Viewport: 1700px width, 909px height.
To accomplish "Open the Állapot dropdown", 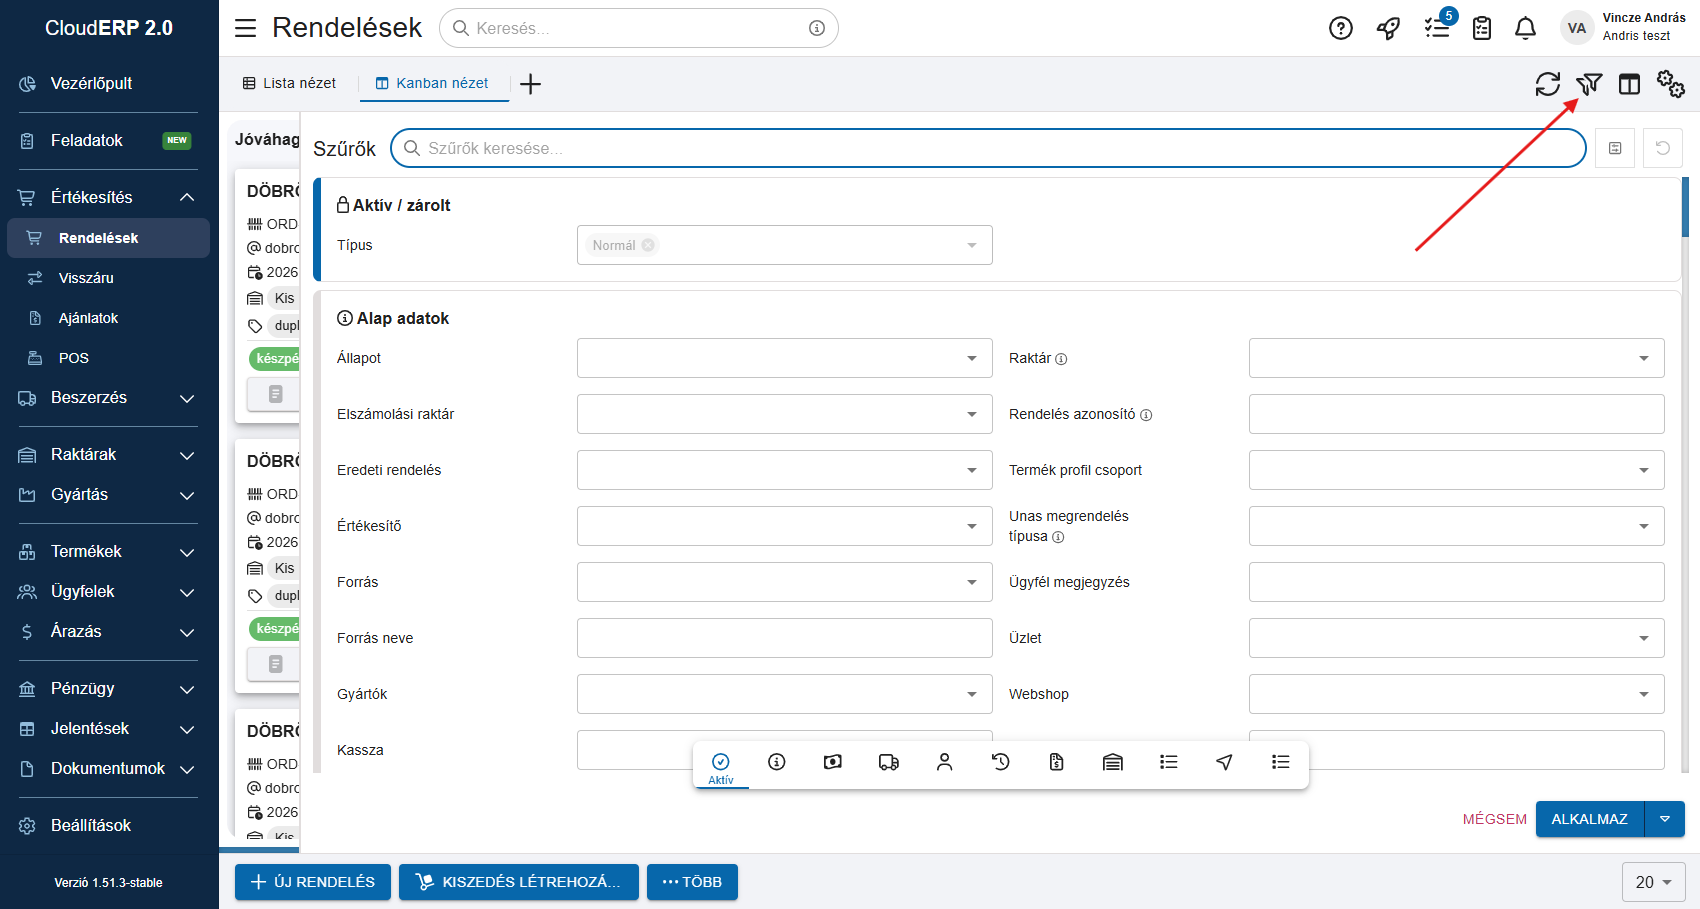I will pos(784,358).
